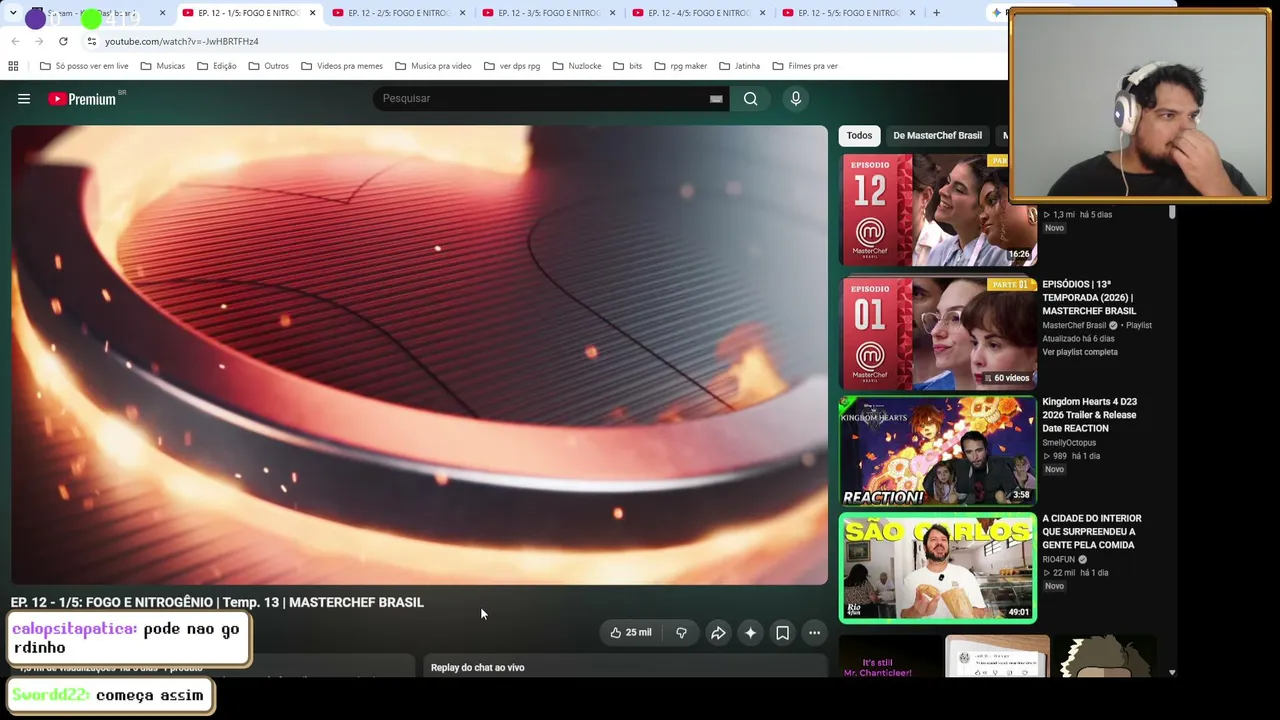Dislike the MasterChef video
Viewport: 1280px width, 720px height.
pyautogui.click(x=681, y=632)
